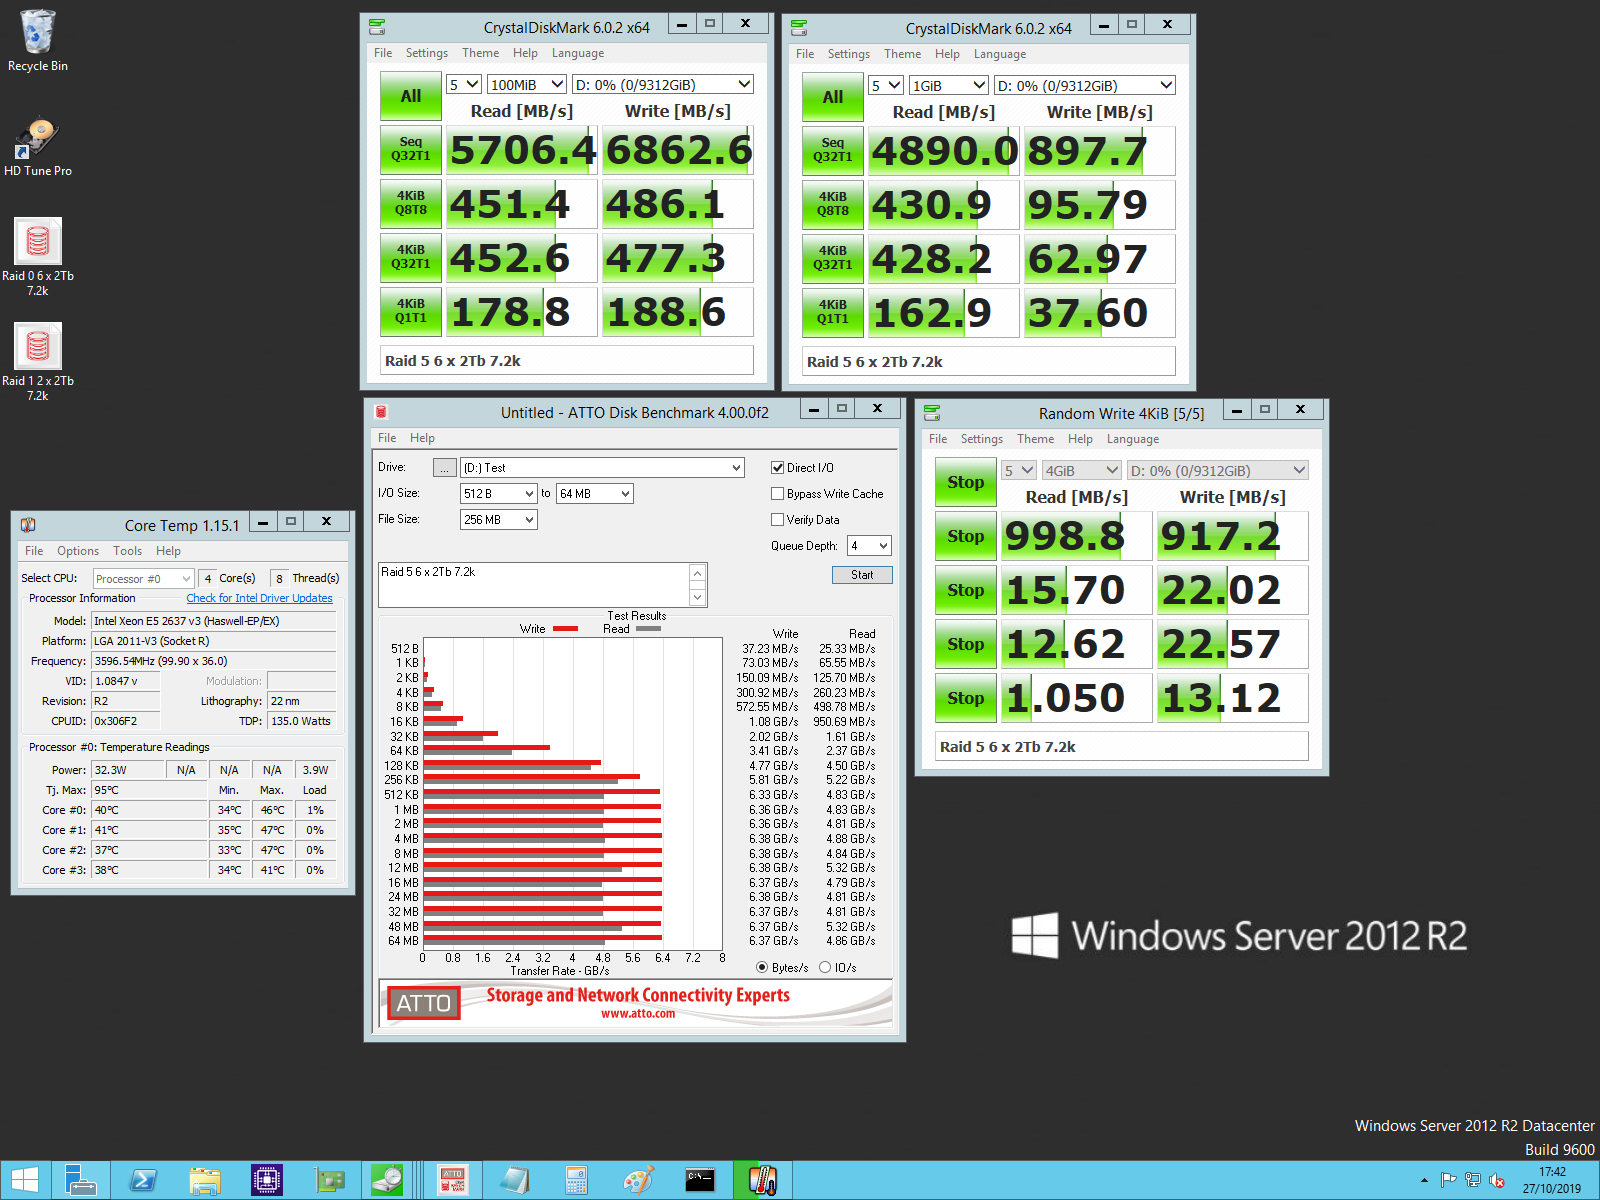Viewport: 1600px width, 1200px height.
Task: Uncheck Direct I/O in ATTO
Action: point(777,467)
